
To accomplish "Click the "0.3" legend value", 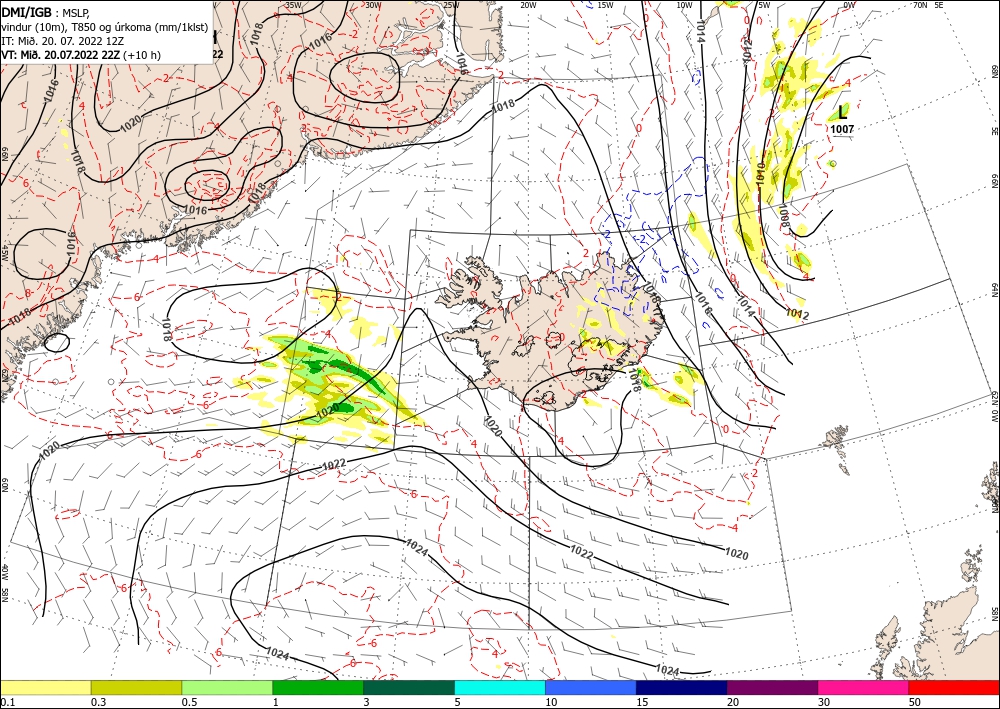I will point(98,702).
